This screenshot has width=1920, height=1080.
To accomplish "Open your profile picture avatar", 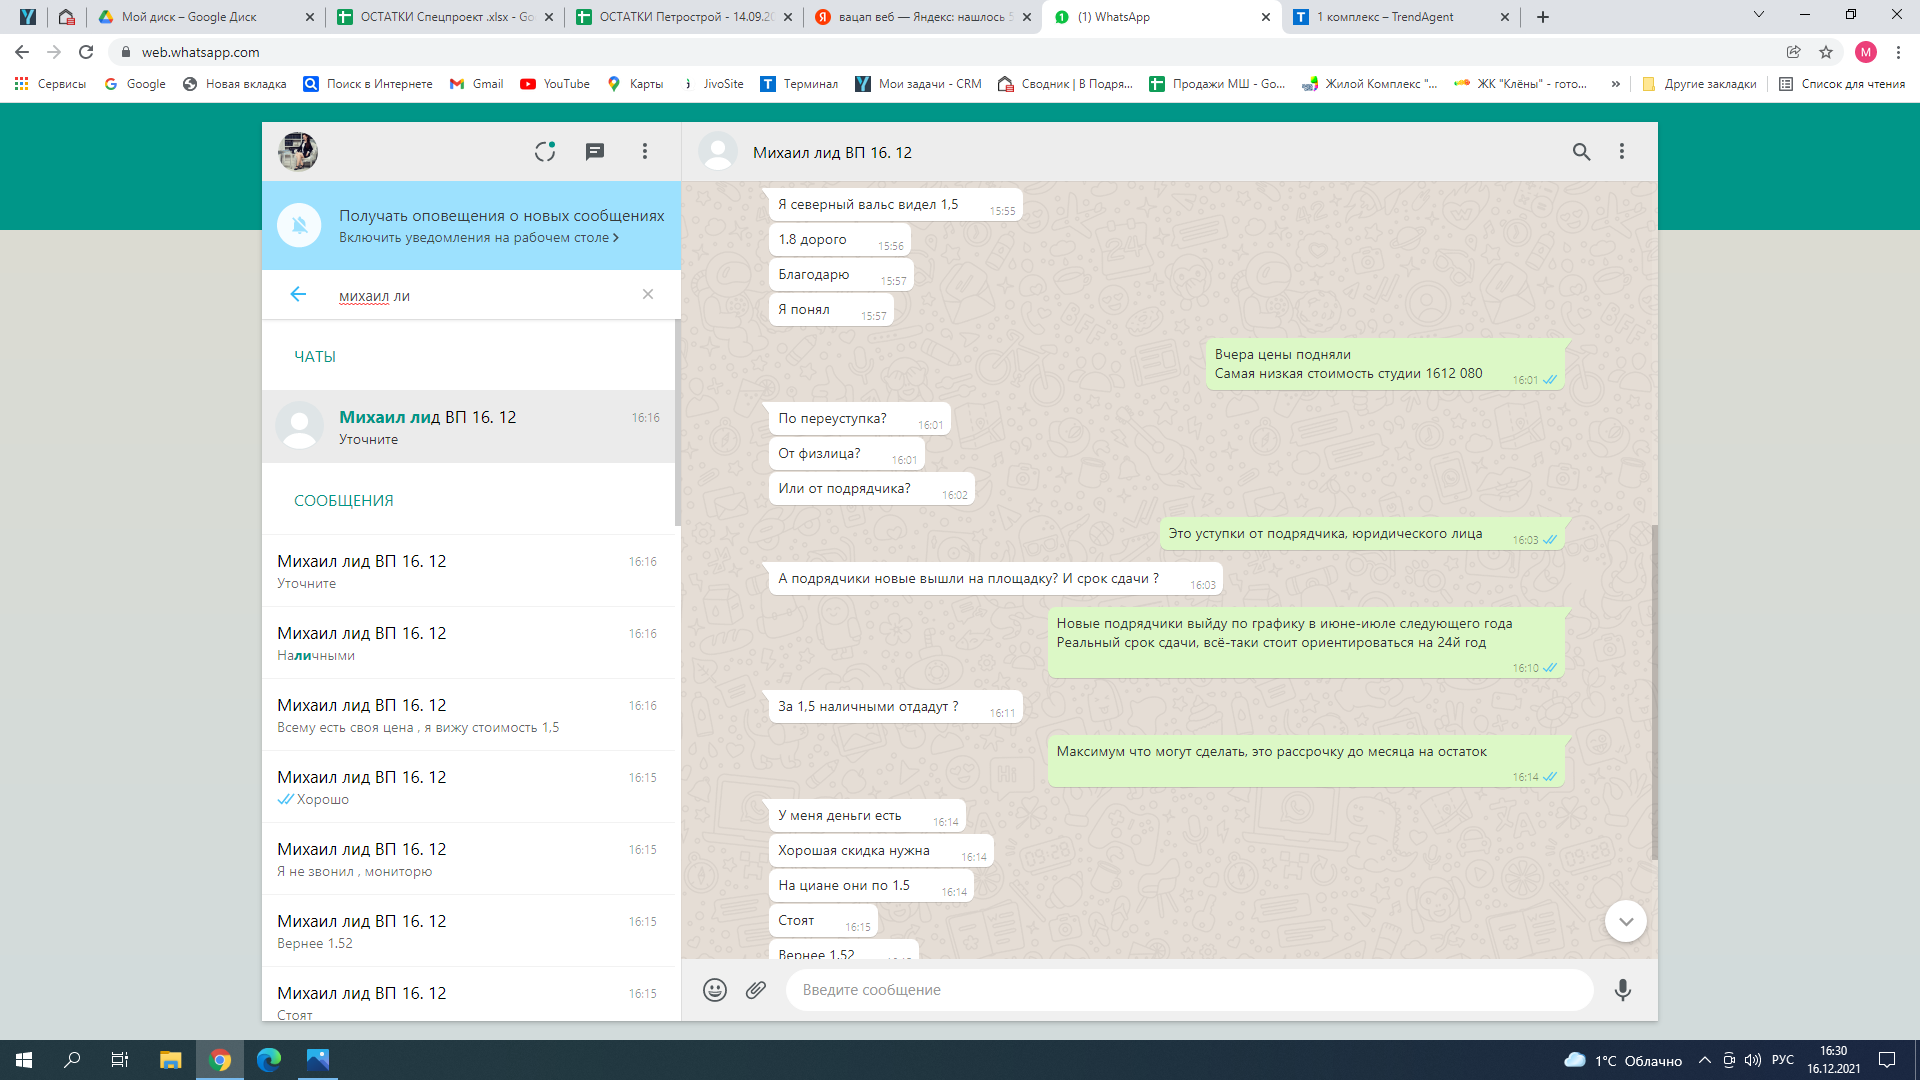I will coord(298,151).
